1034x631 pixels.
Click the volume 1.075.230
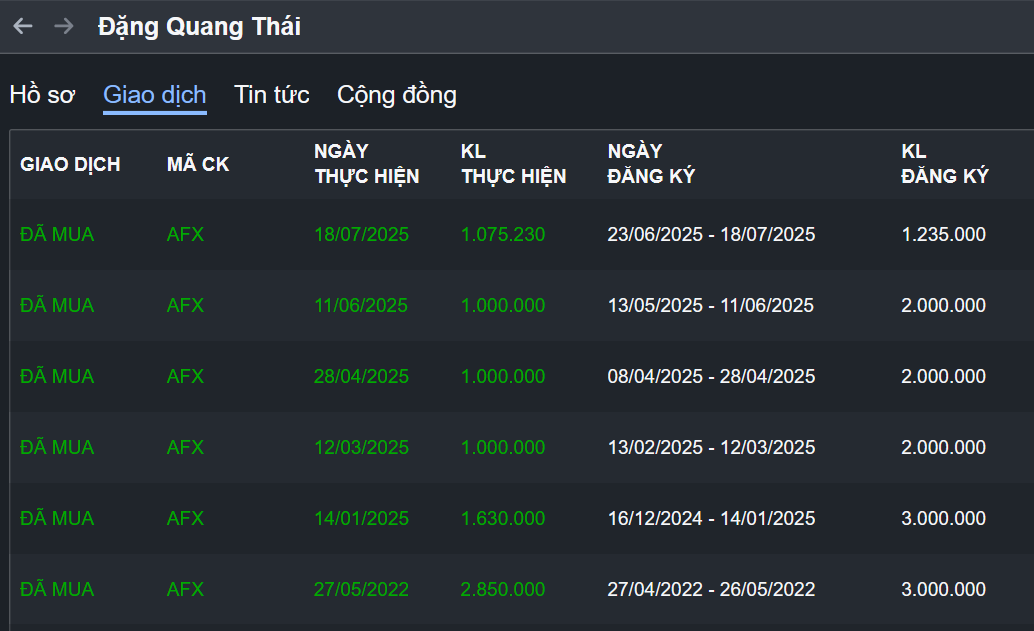pos(503,234)
